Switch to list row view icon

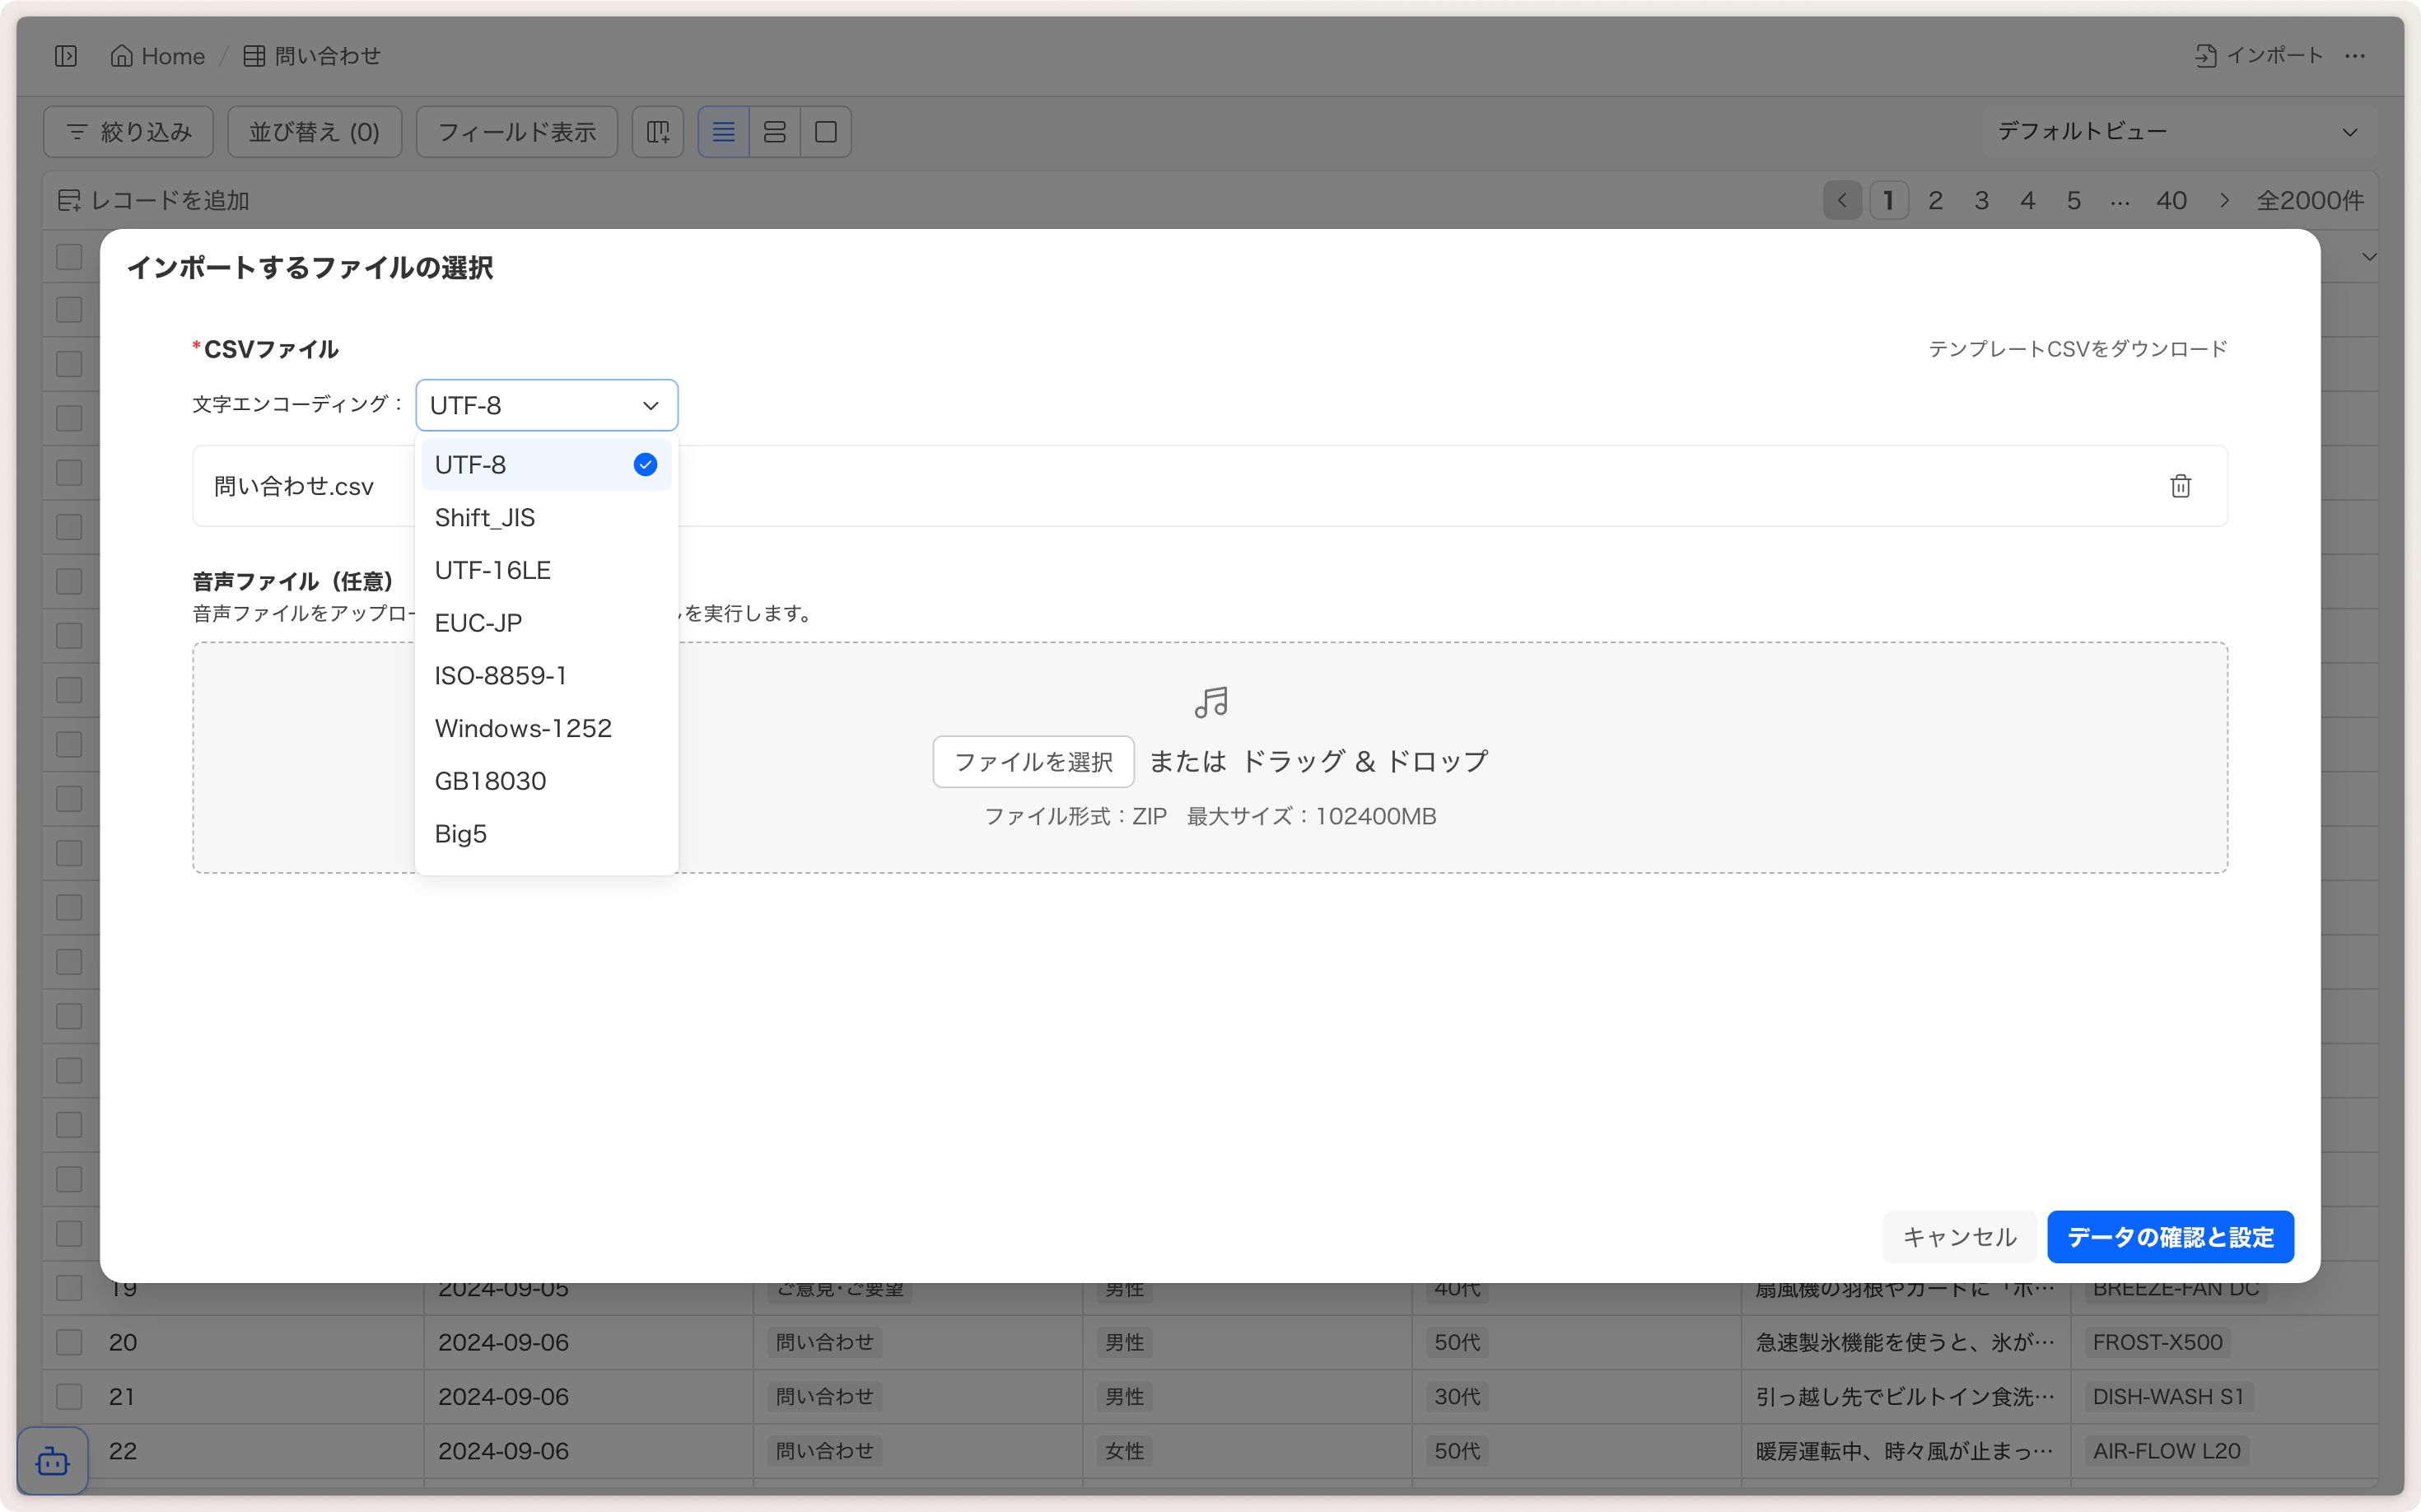pyautogui.click(x=723, y=132)
